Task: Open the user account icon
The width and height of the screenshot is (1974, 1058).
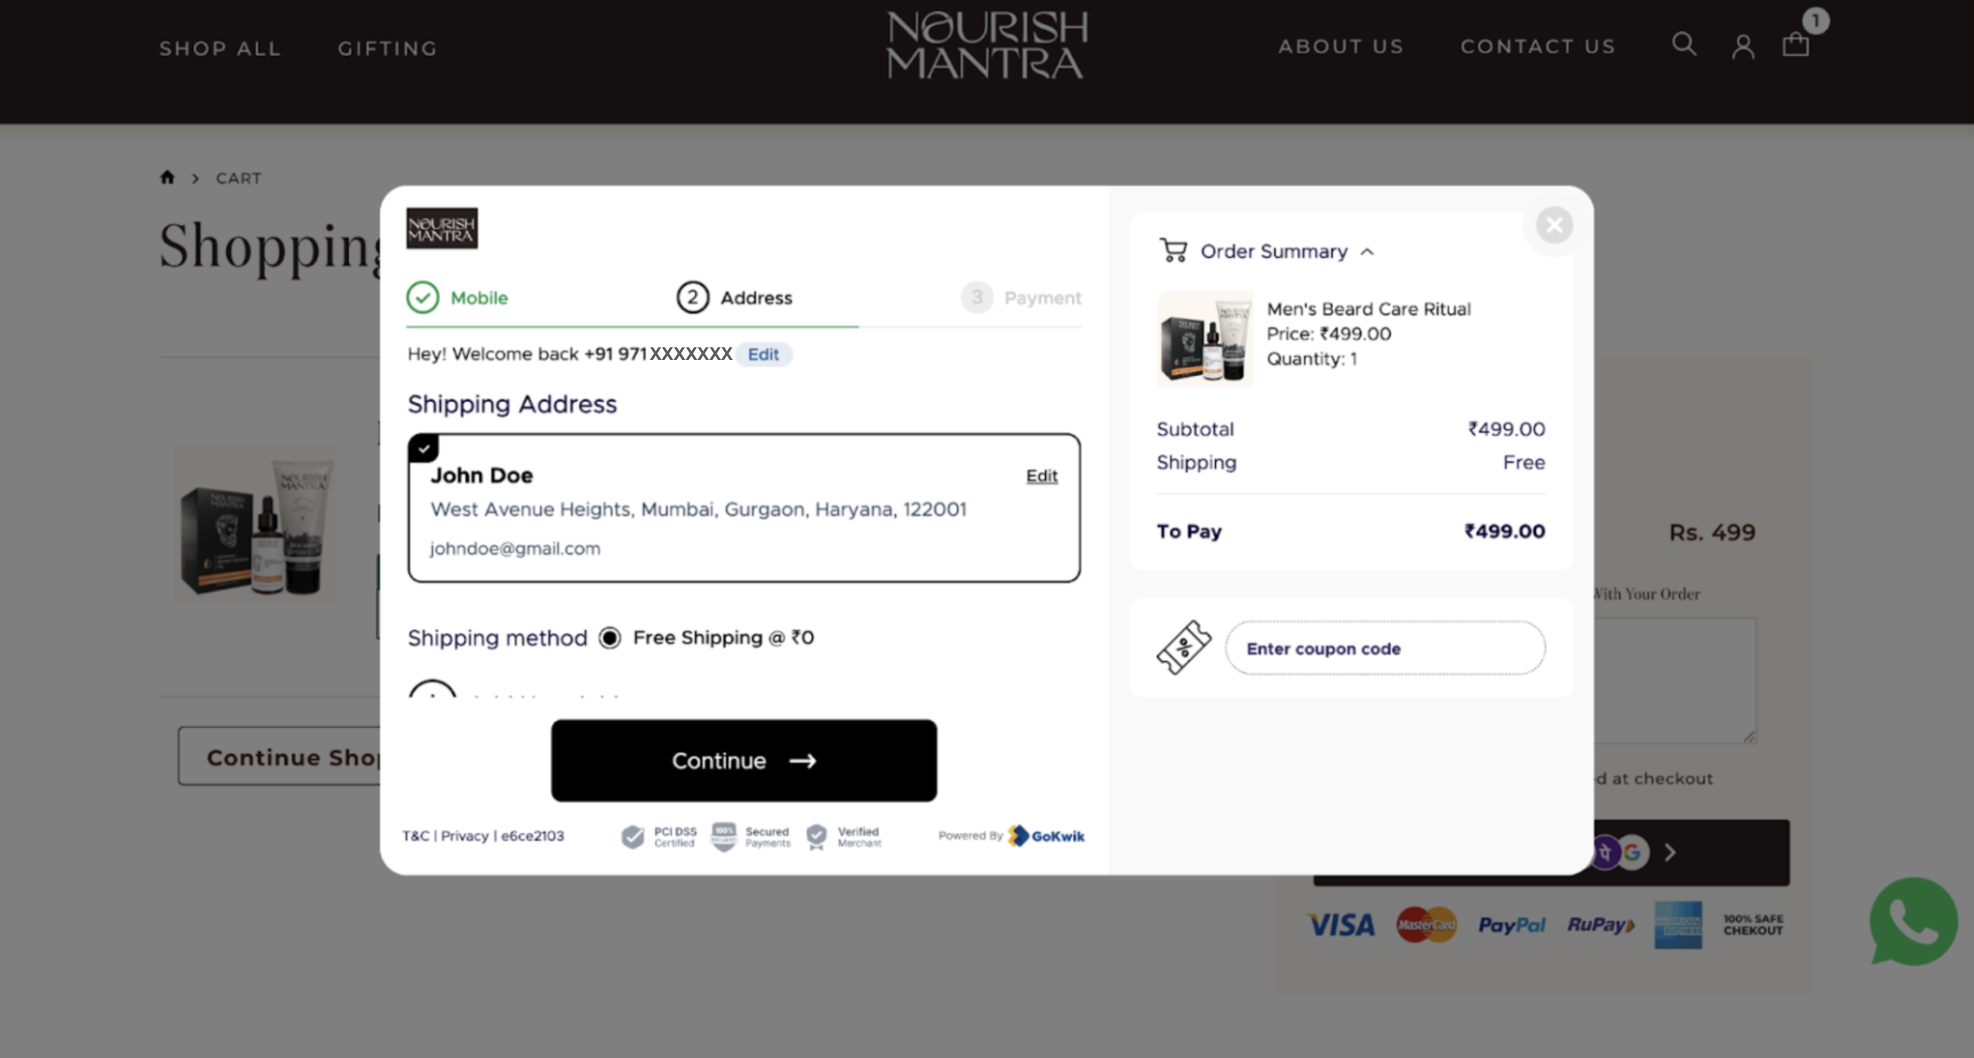Action: pos(1743,46)
